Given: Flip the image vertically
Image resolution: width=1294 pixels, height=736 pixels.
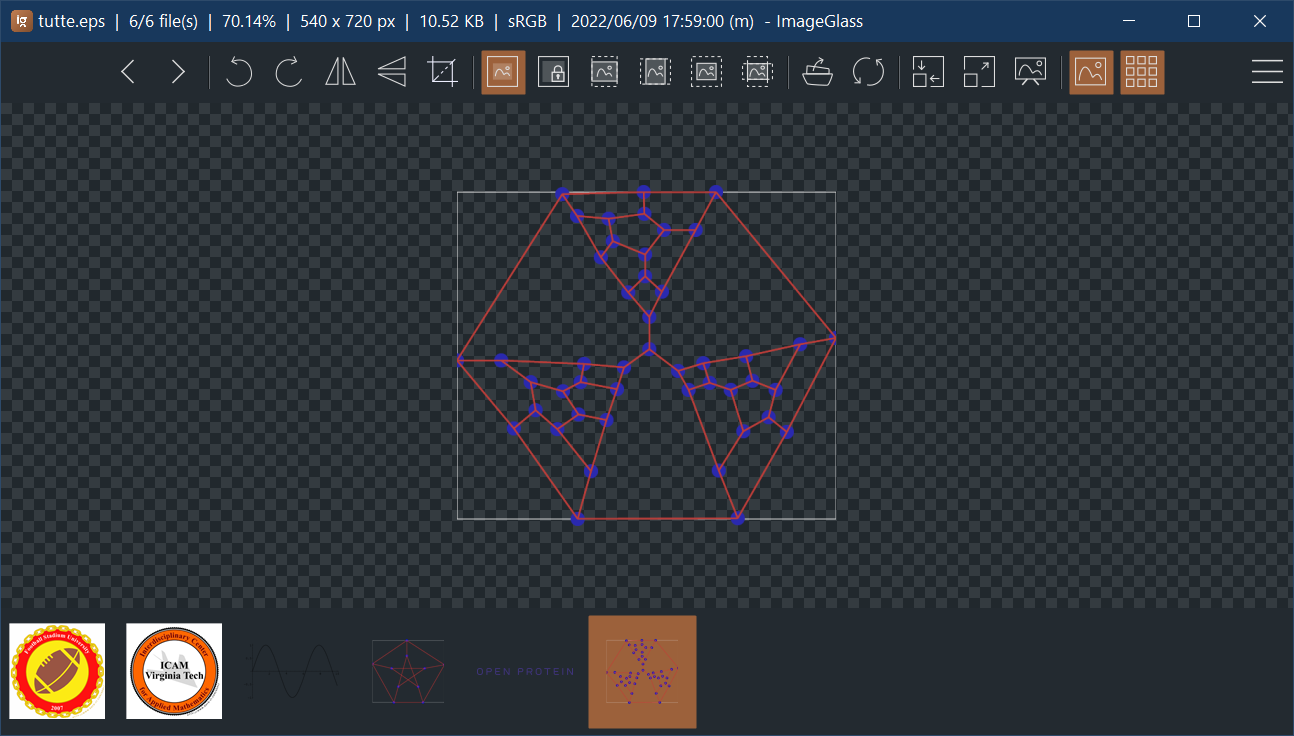Looking at the screenshot, I should [392, 72].
